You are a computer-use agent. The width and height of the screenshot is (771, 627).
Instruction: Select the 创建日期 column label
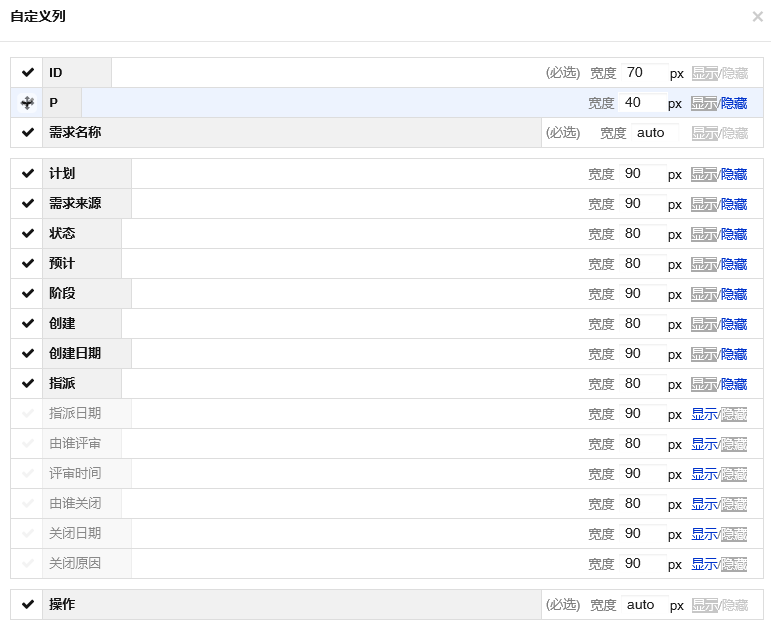pyautogui.click(x=75, y=354)
